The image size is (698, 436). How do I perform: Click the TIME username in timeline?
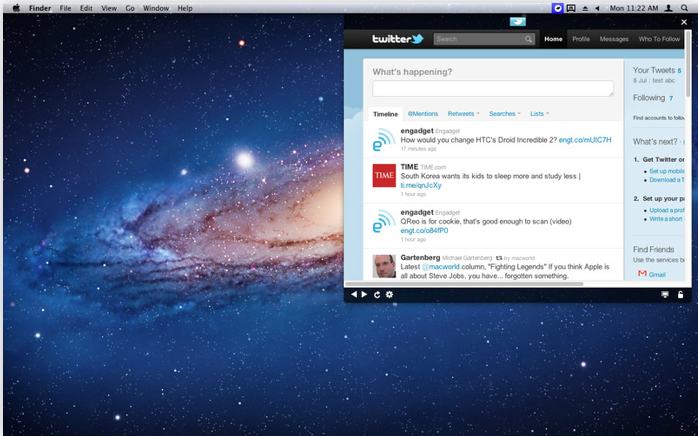coord(409,167)
